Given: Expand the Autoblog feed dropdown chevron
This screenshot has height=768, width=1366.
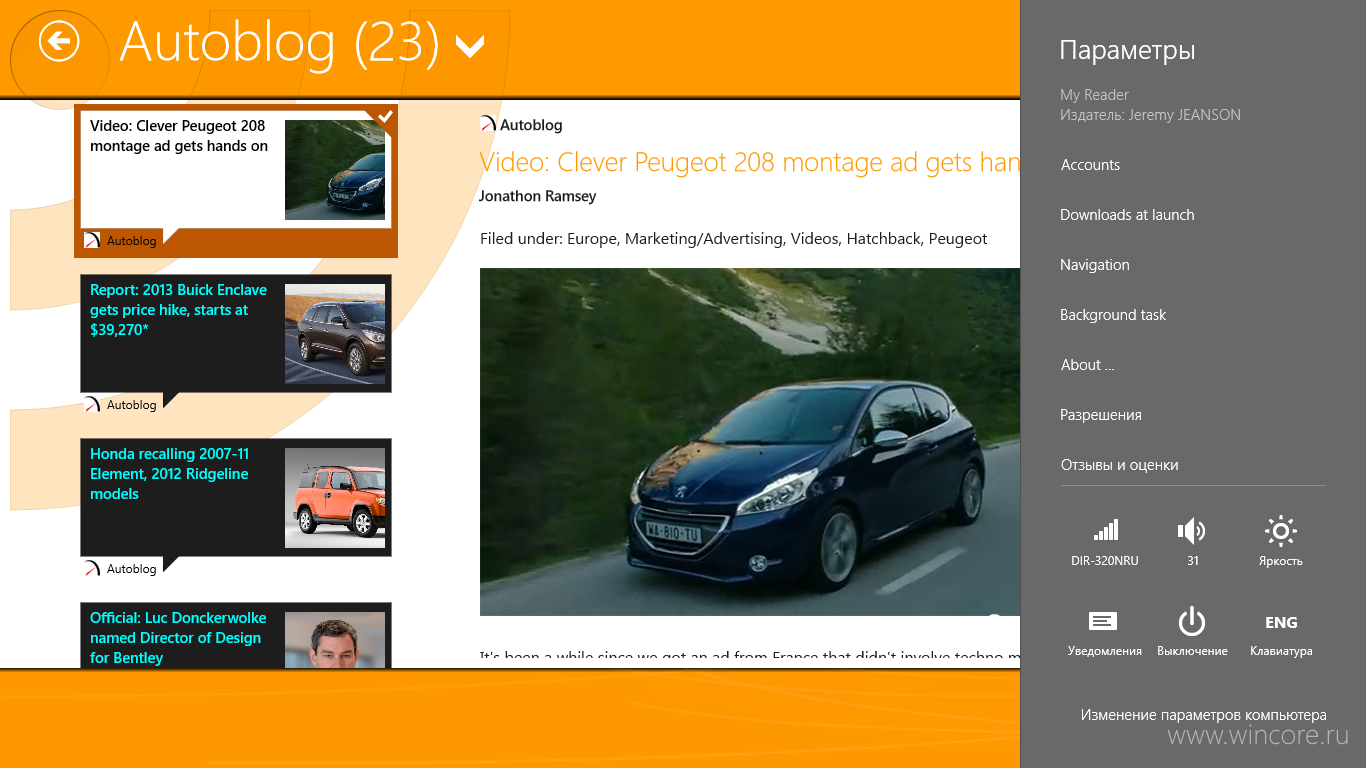Looking at the screenshot, I should click(469, 46).
